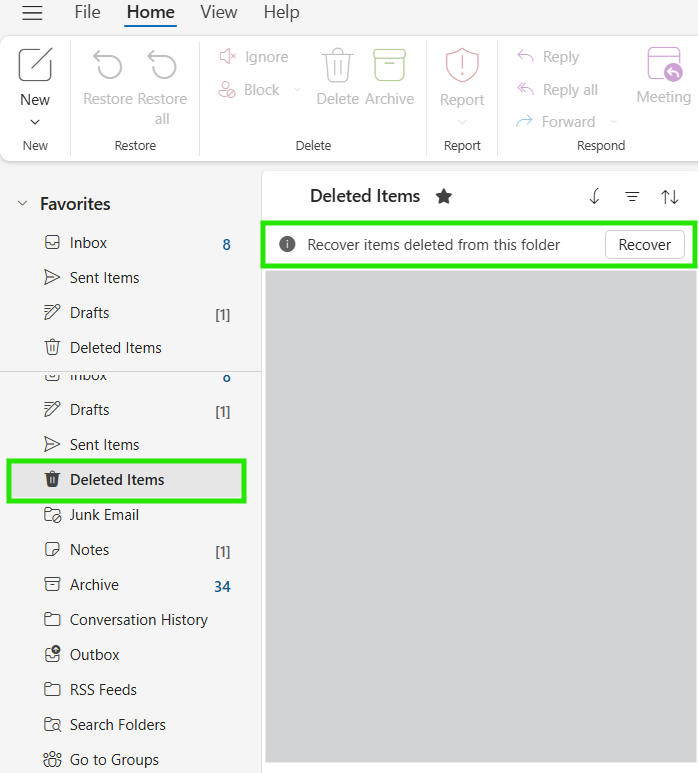Click the Forward button
The height and width of the screenshot is (773, 699).
click(556, 121)
